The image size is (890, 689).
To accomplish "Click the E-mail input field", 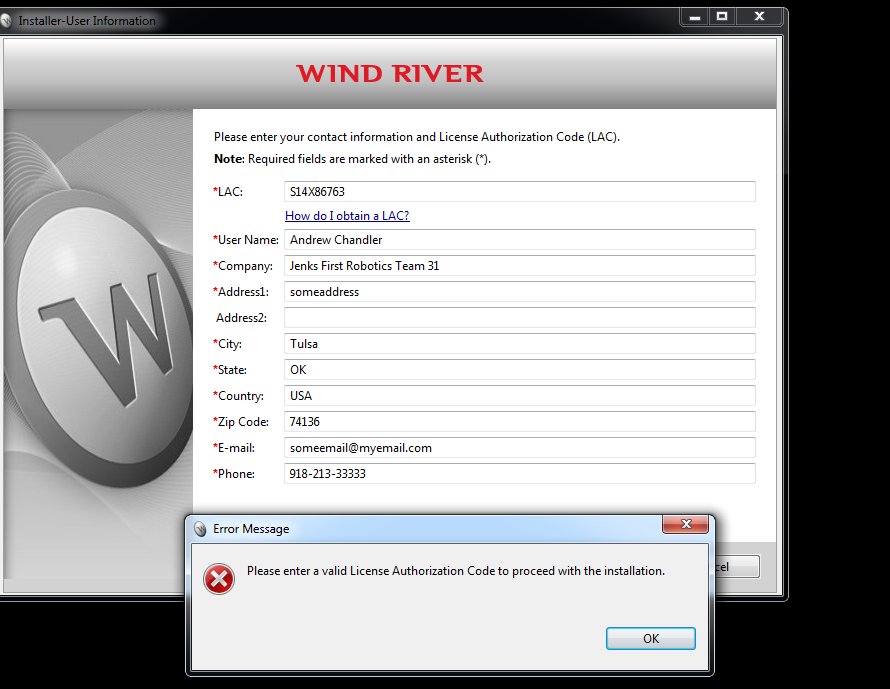I will pos(520,448).
